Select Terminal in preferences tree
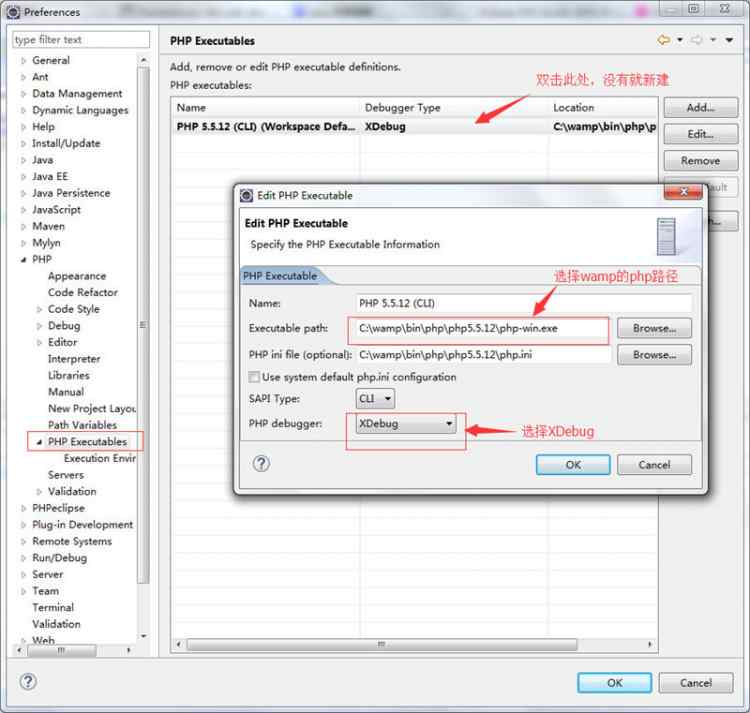The width and height of the screenshot is (750, 713). [53, 608]
